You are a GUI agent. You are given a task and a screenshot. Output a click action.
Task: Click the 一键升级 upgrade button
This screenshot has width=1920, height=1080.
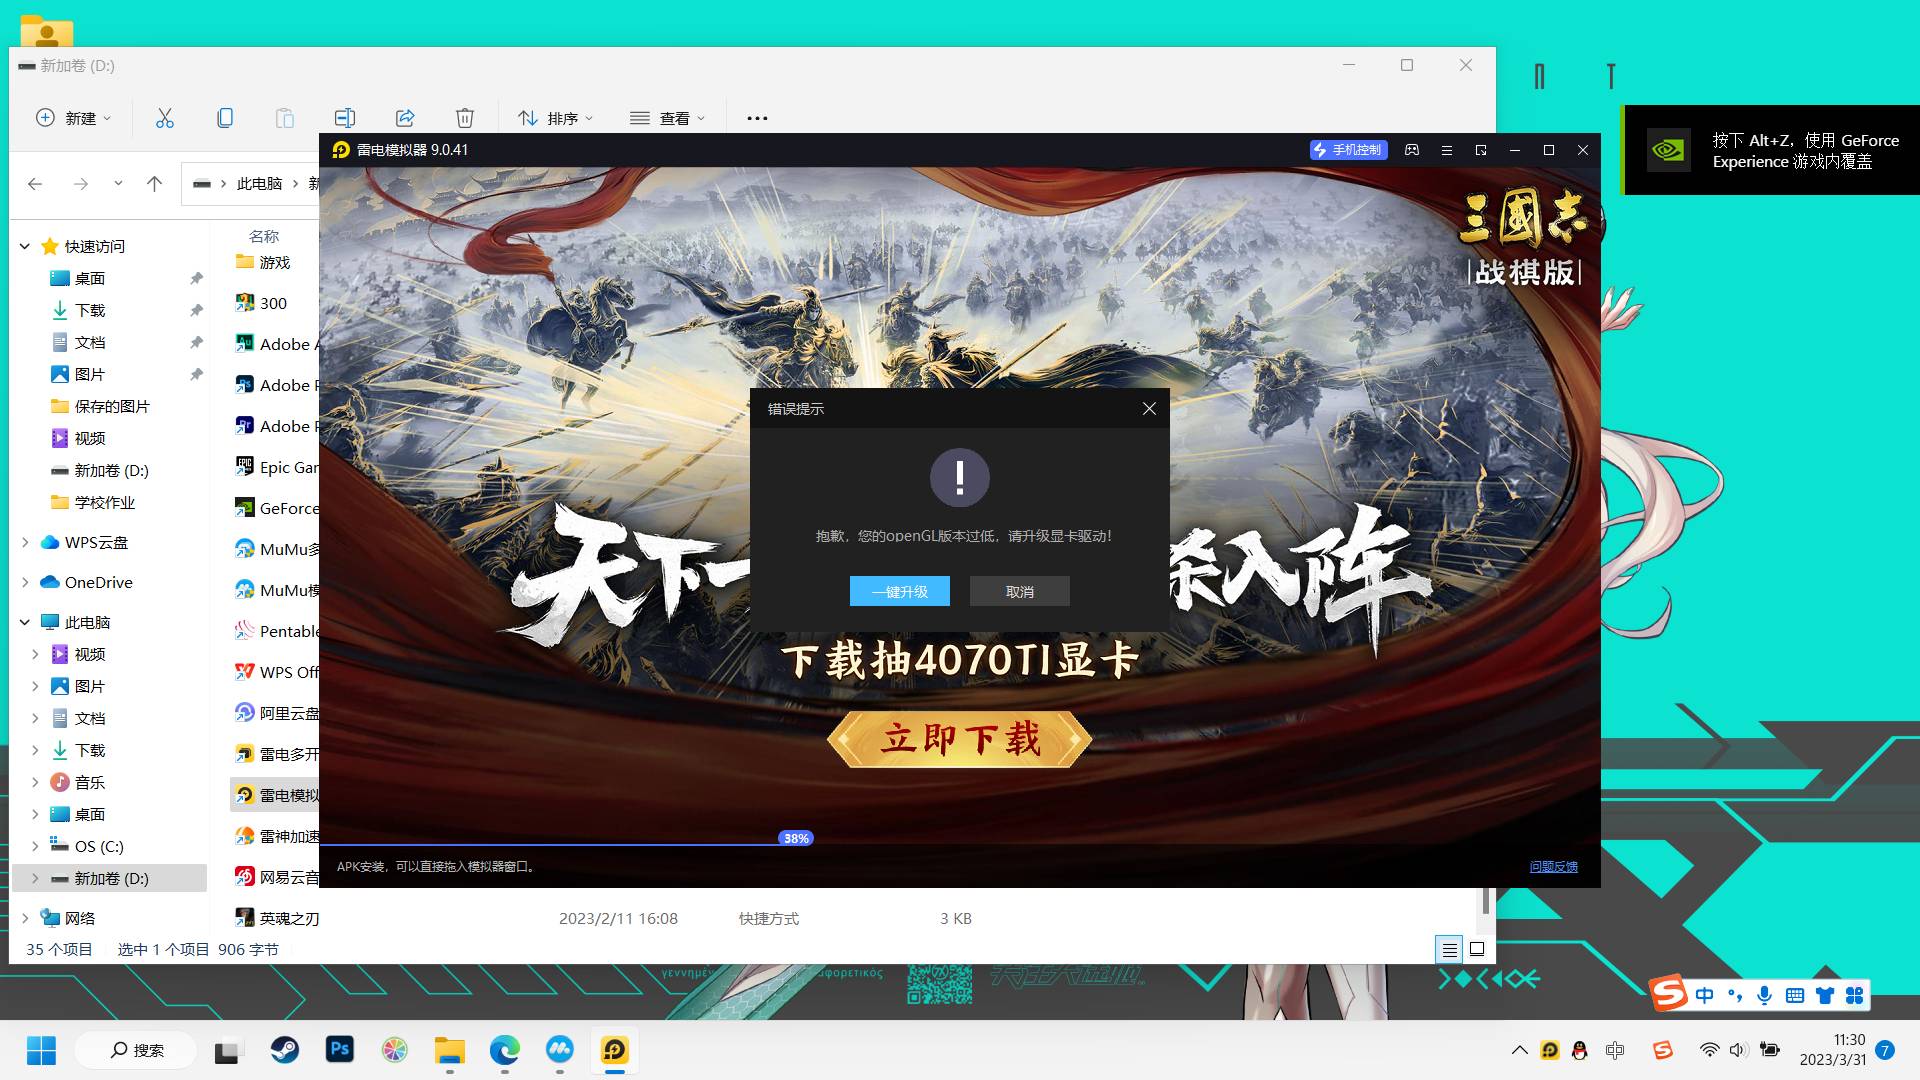[x=899, y=591]
